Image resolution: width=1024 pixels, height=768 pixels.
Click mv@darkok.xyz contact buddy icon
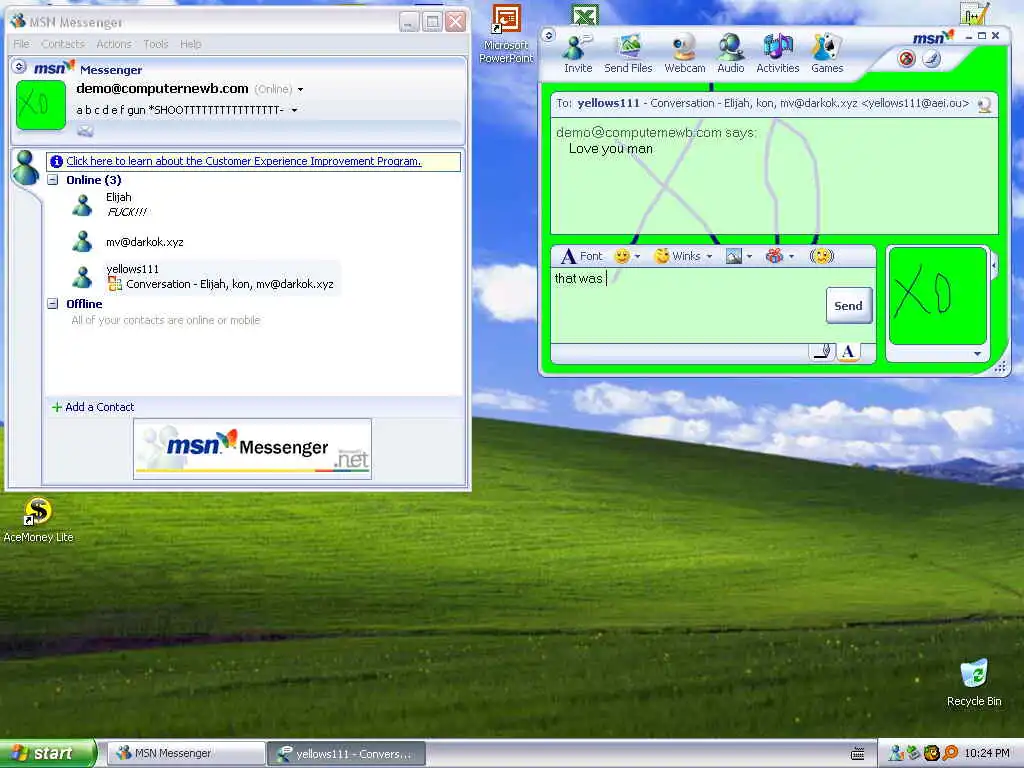pyautogui.click(x=82, y=242)
